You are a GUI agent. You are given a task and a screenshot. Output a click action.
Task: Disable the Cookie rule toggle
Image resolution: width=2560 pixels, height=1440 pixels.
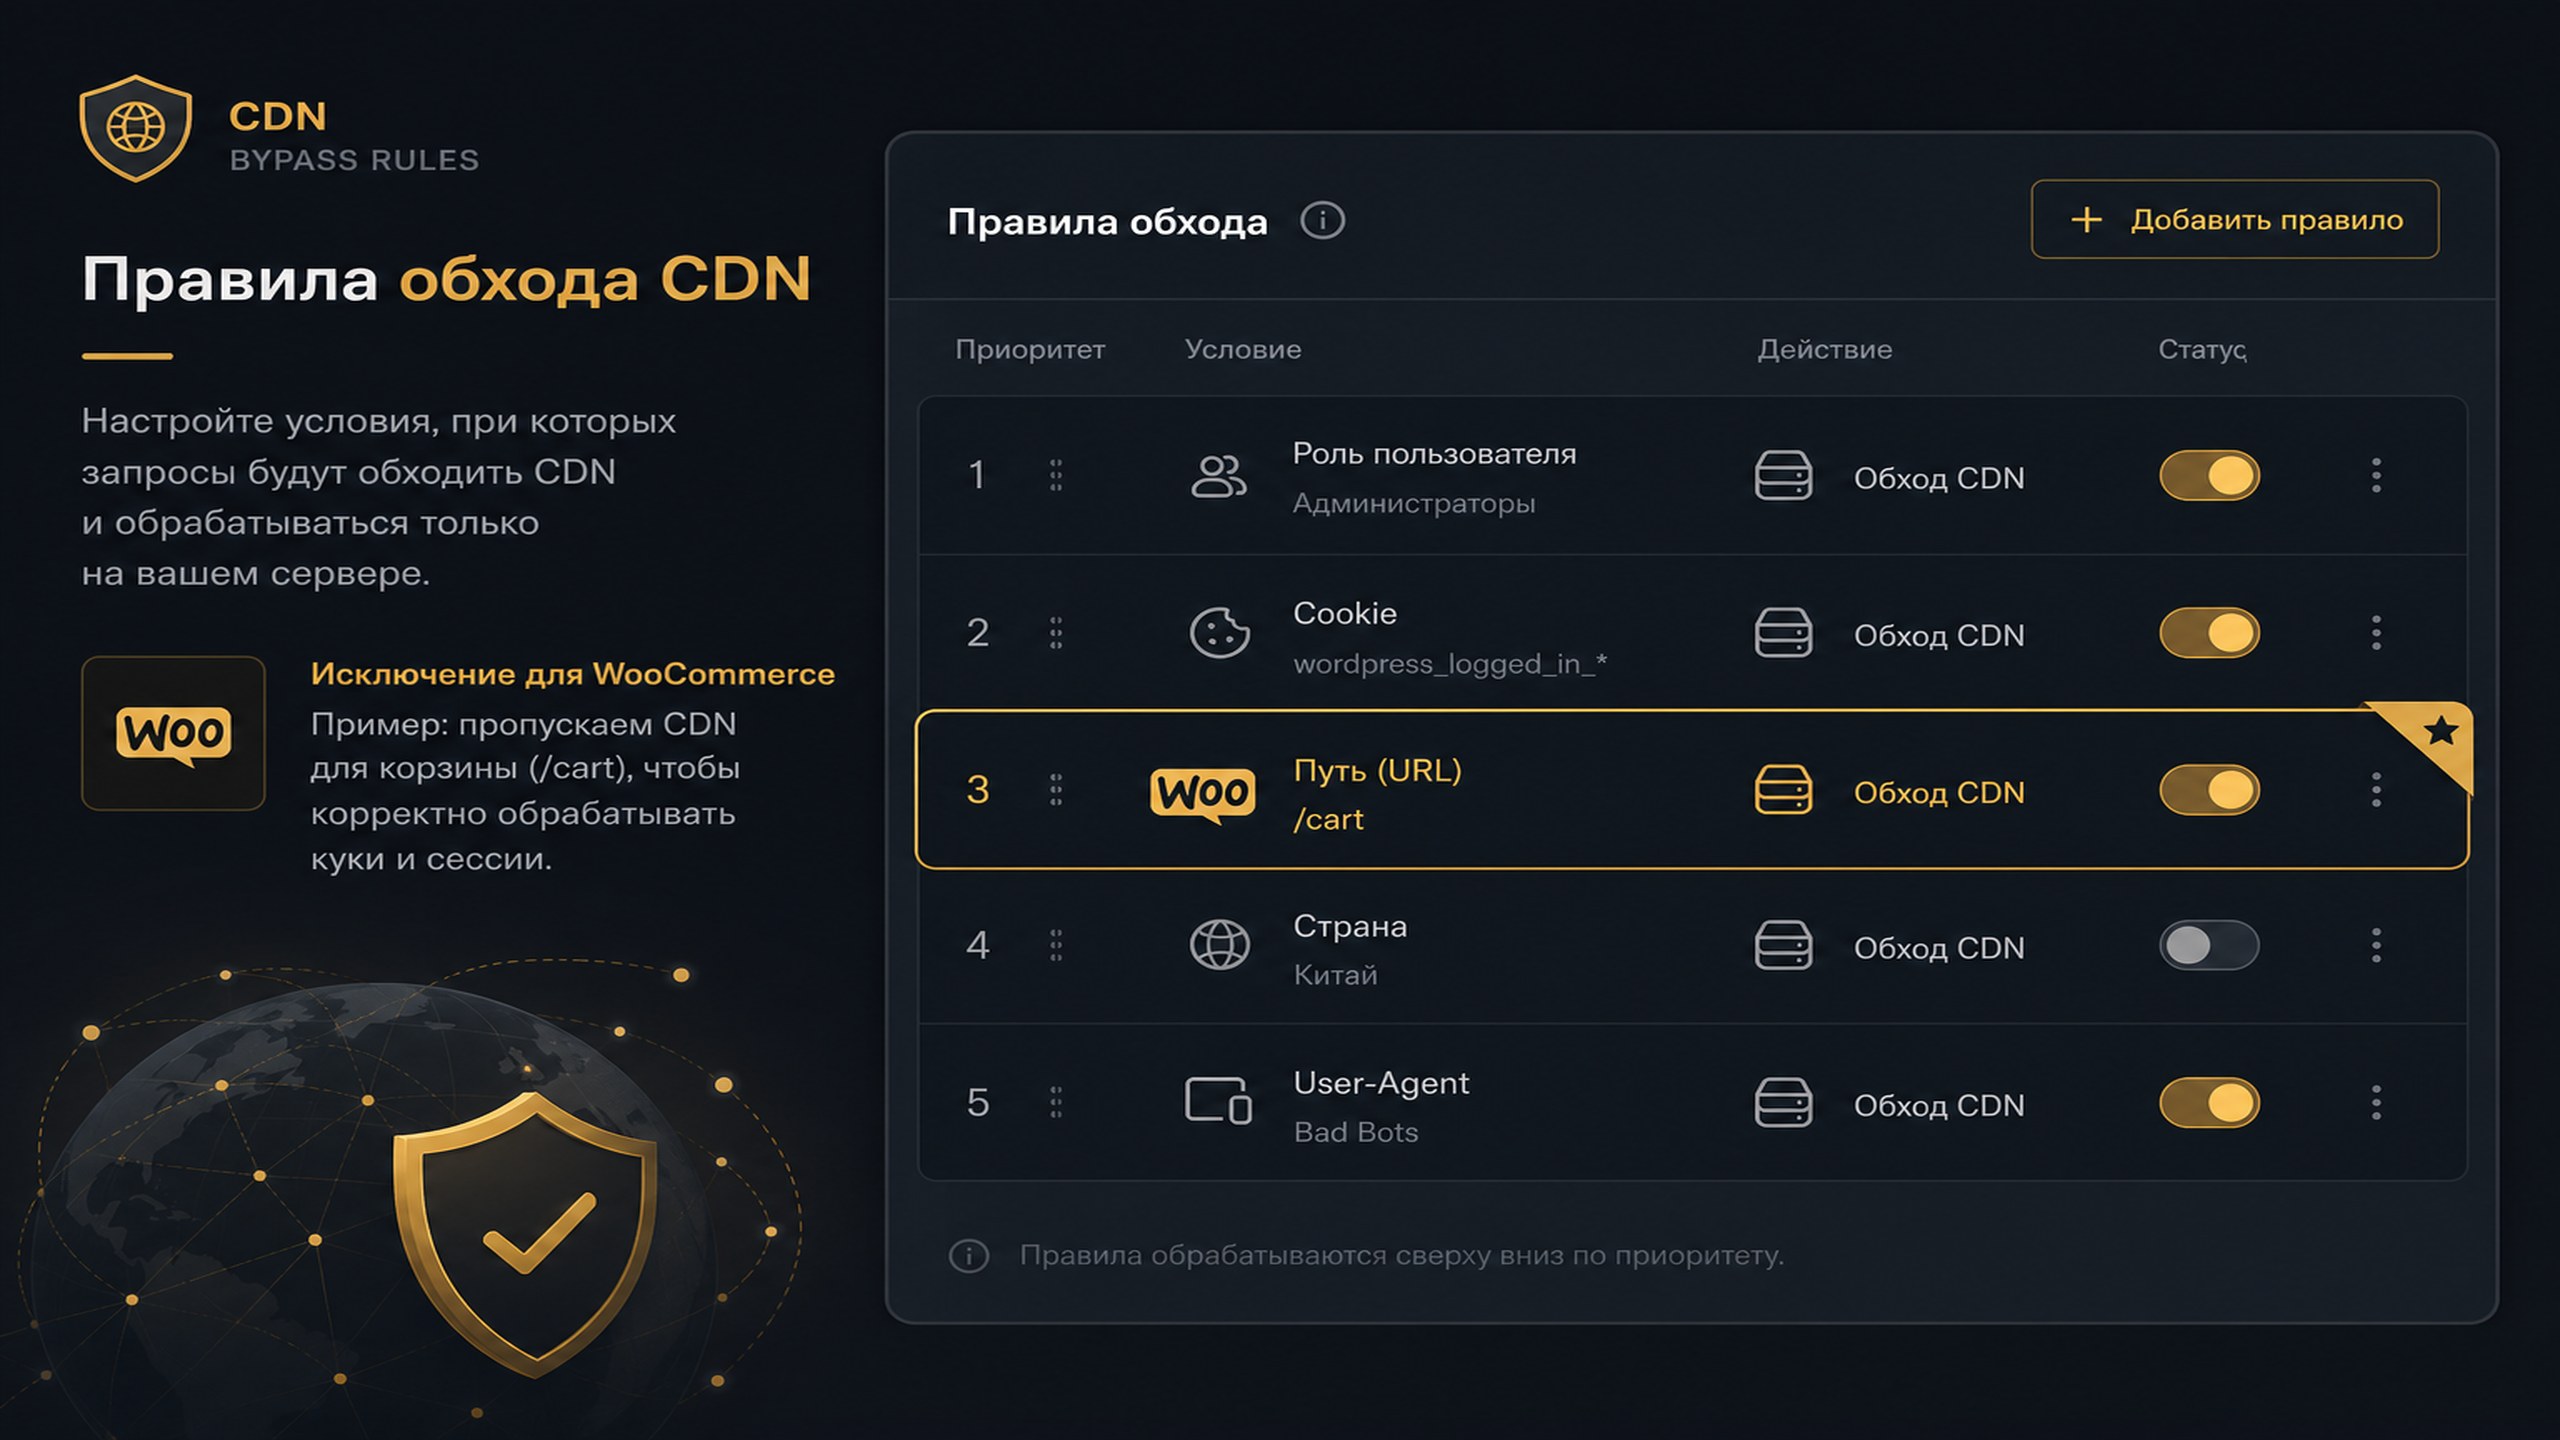2209,632
